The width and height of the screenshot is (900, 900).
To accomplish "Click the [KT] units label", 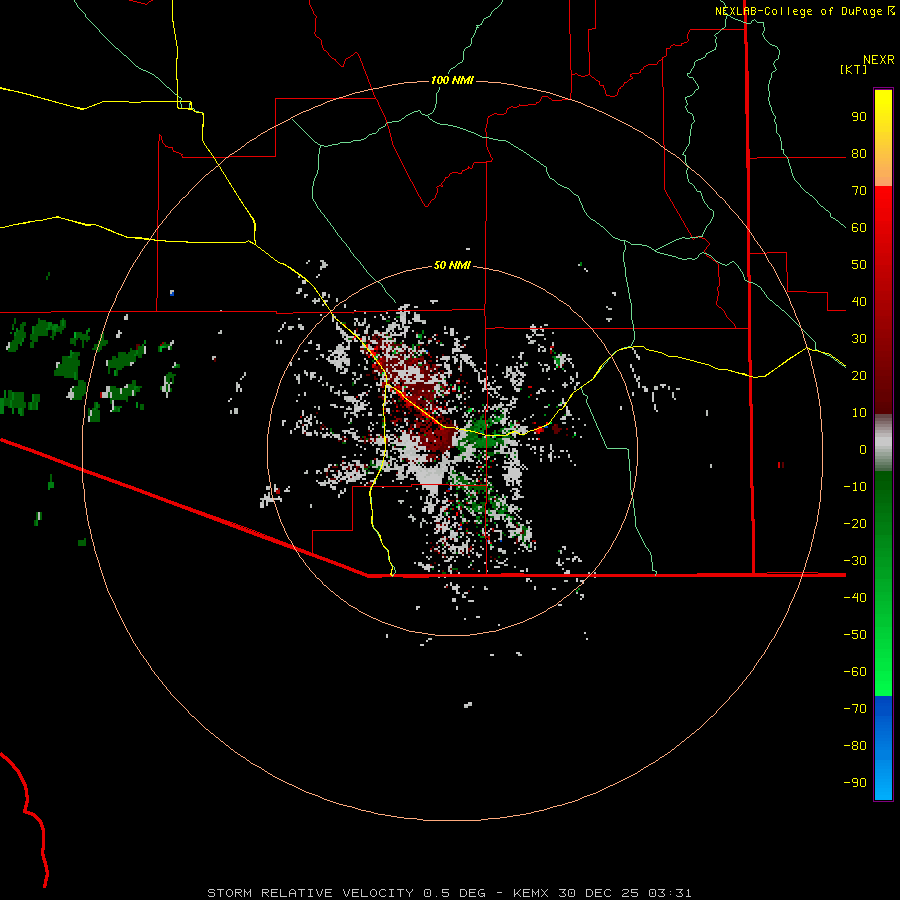I will tap(853, 69).
